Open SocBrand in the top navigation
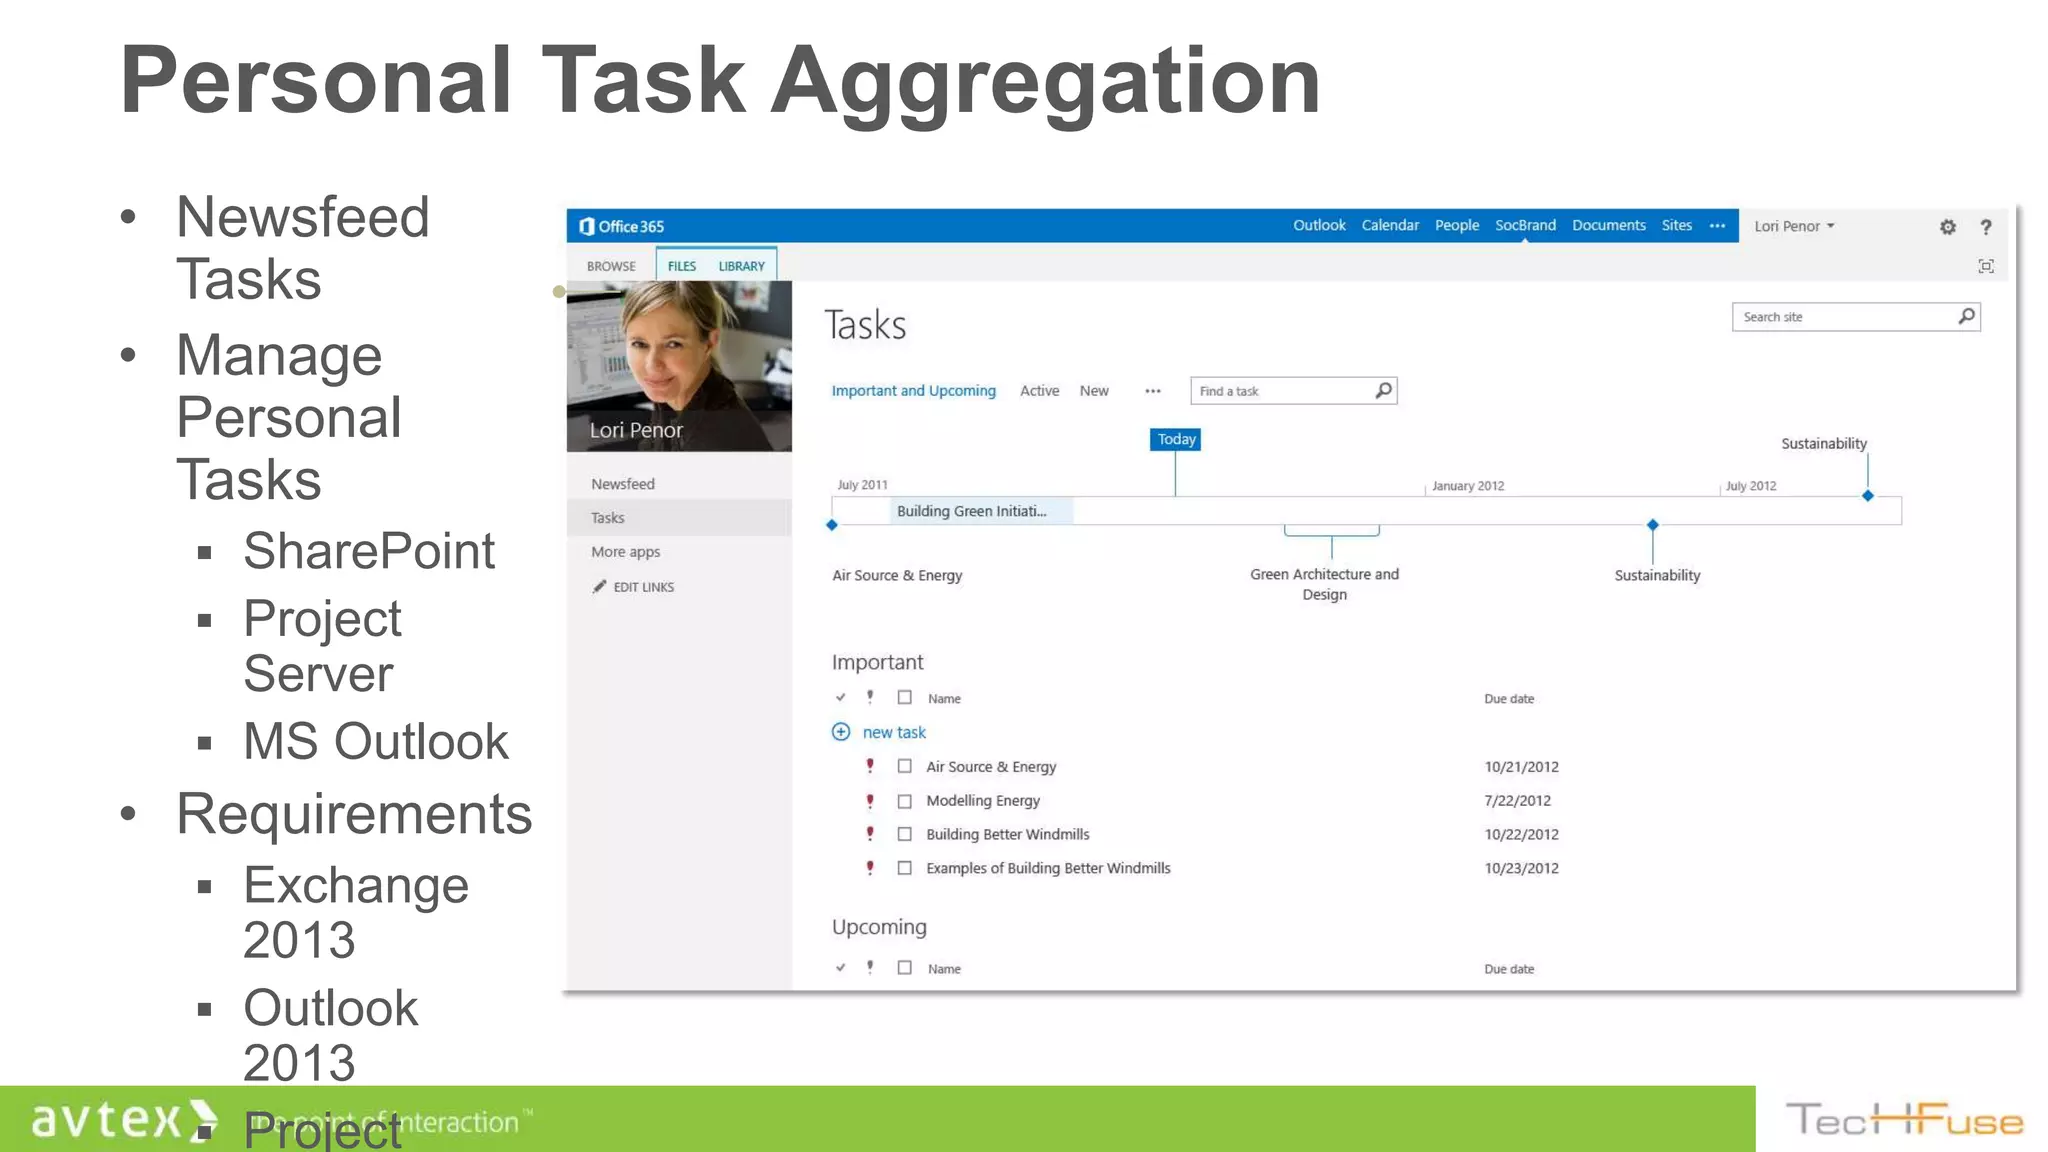Viewport: 2048px width, 1152px height. point(1525,226)
